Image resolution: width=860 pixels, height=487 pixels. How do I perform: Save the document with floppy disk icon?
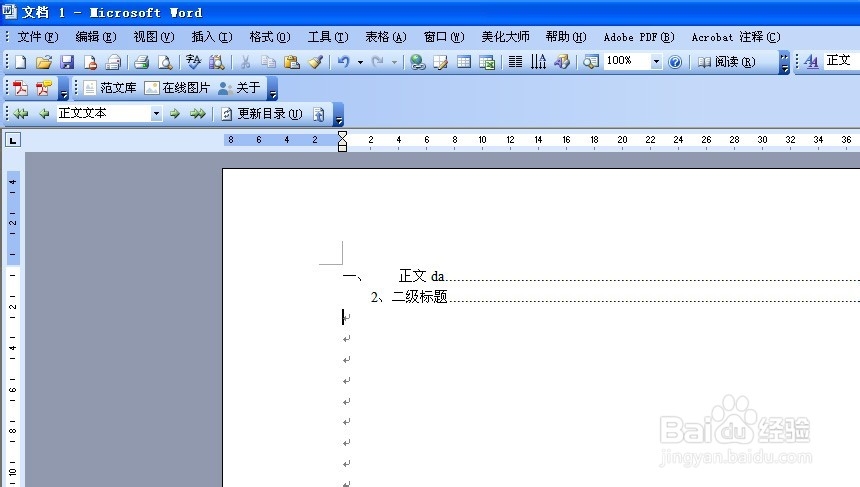coord(67,61)
